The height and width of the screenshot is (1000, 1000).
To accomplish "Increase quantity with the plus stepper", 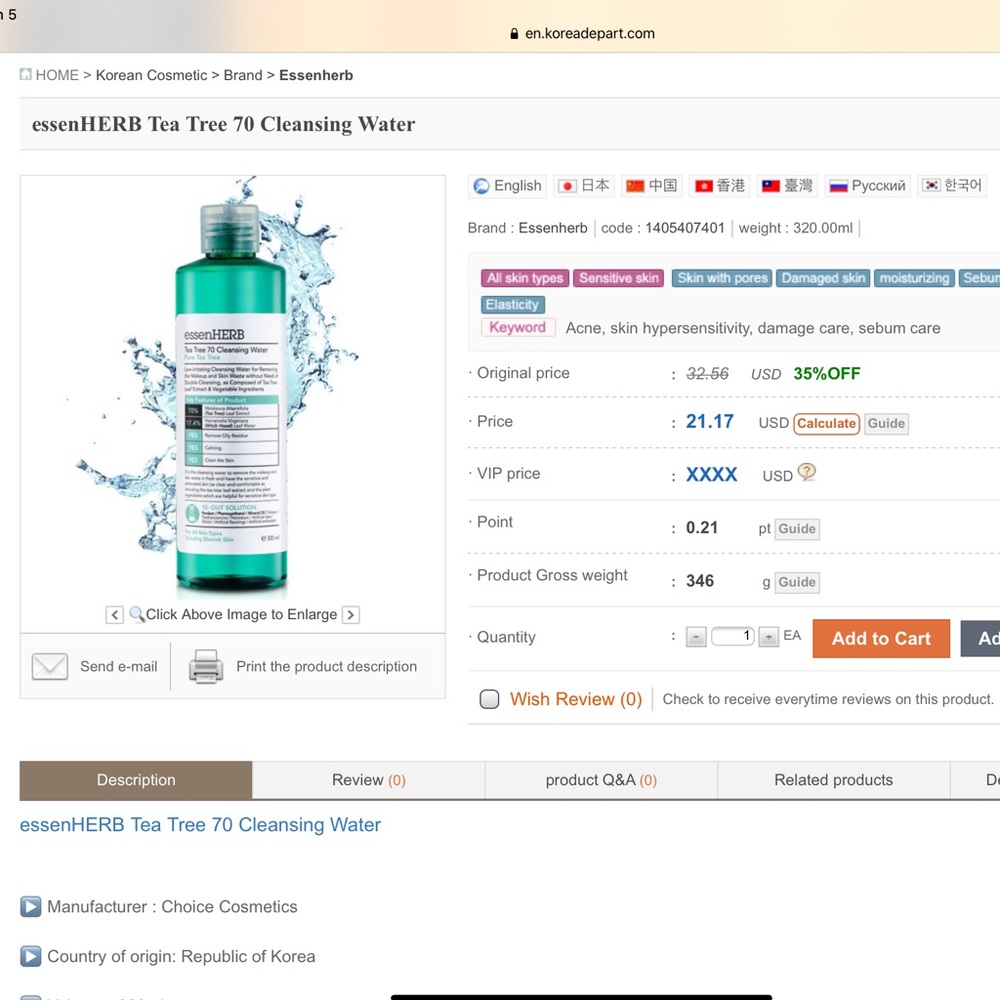I will (x=767, y=637).
